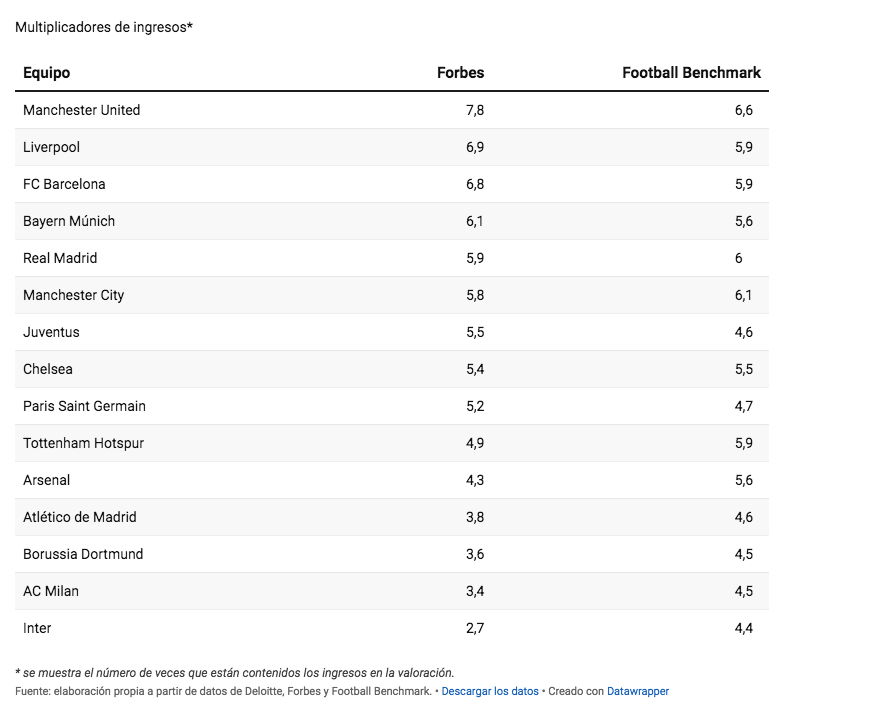
Task: Open the Datawrapper link
Action: [x=637, y=691]
